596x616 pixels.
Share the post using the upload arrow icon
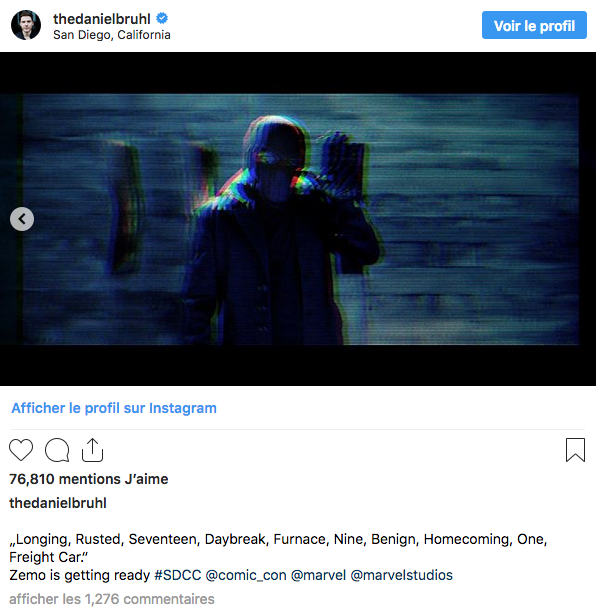(92, 450)
